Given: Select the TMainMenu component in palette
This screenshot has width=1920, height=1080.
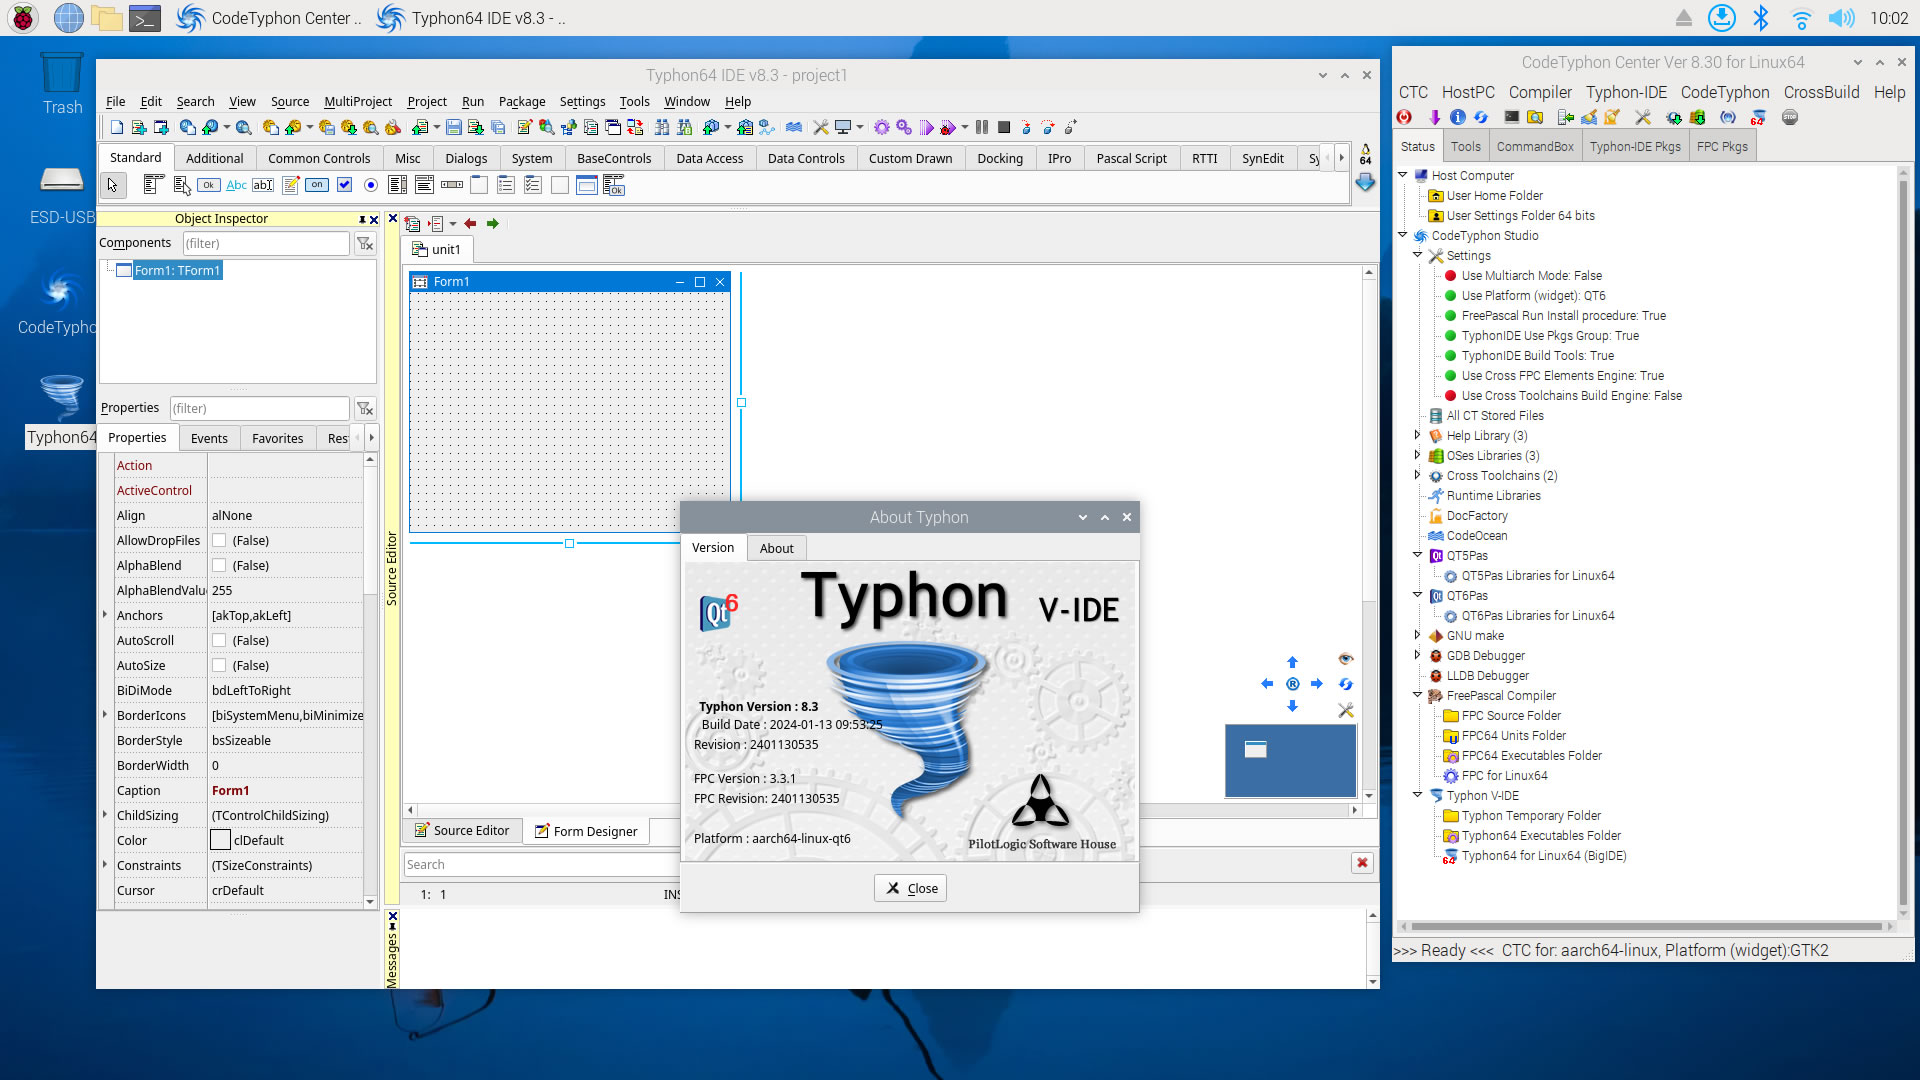Looking at the screenshot, I should [x=153, y=185].
